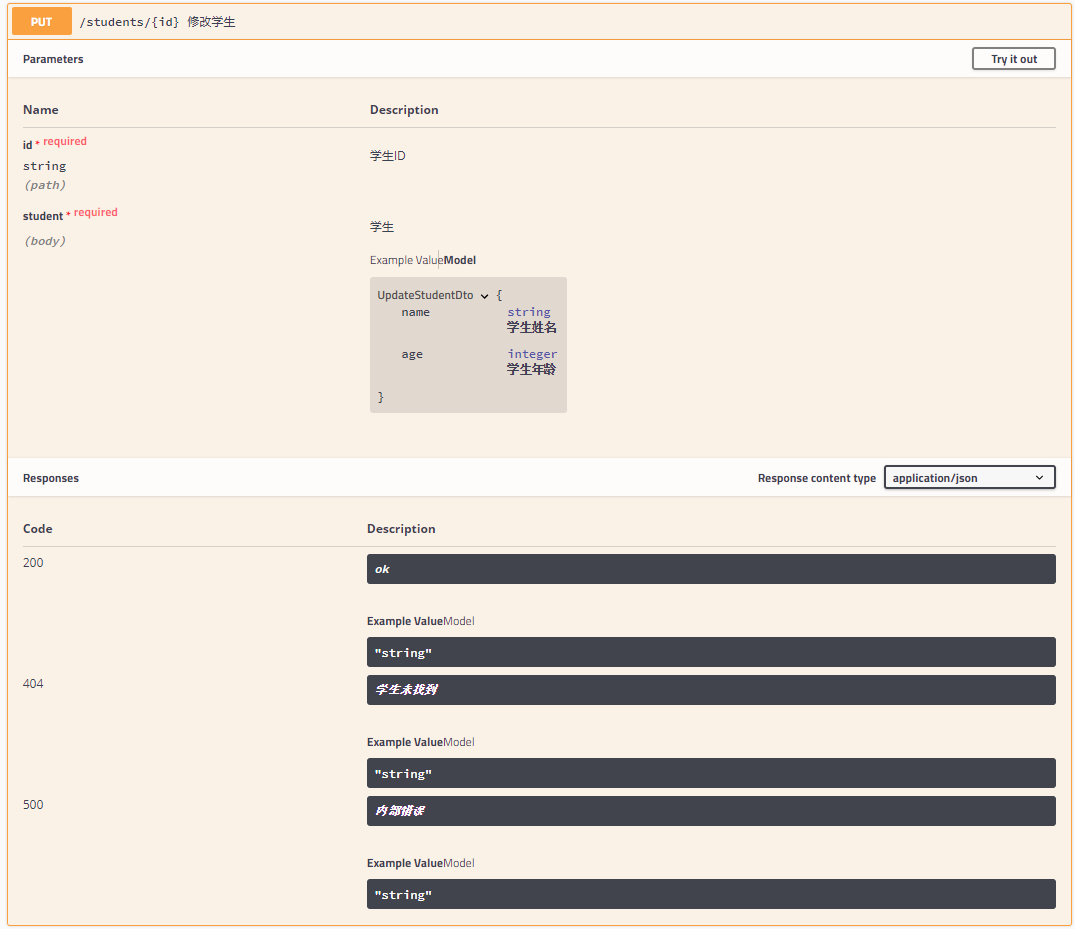Image resolution: width=1075 pixels, height=929 pixels.
Task: Collapse the PUT method badge
Action: click(41, 21)
